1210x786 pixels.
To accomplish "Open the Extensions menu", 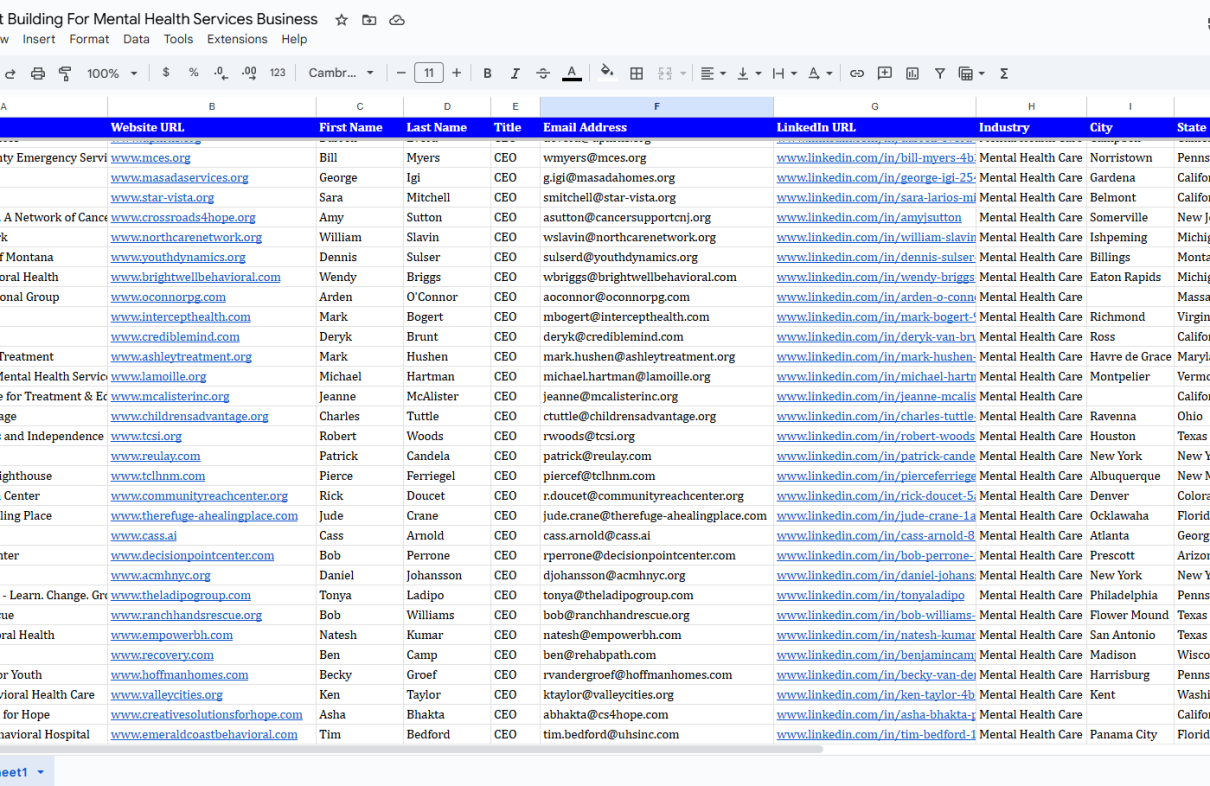I will point(237,39).
